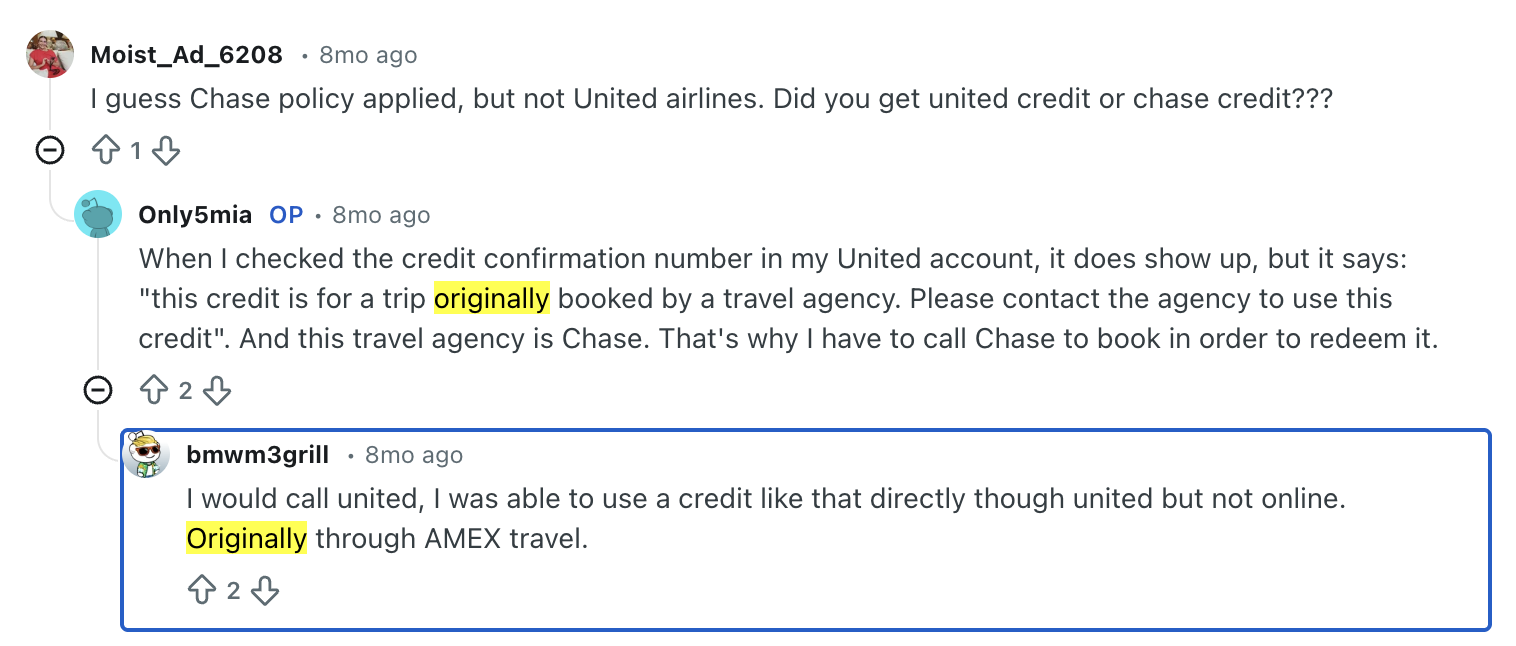Collapse Only5mia's reply thread

(x=98, y=390)
